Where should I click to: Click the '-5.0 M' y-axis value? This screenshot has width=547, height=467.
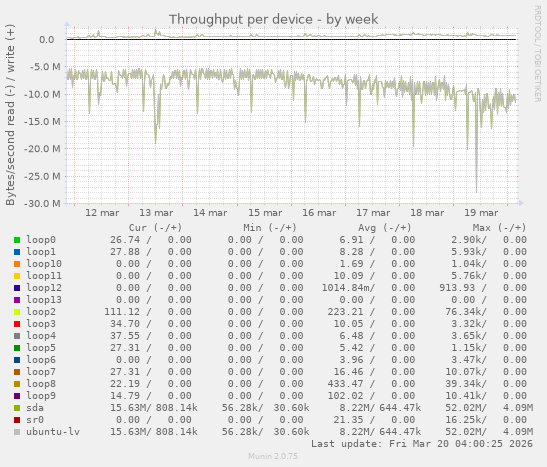pos(45,67)
